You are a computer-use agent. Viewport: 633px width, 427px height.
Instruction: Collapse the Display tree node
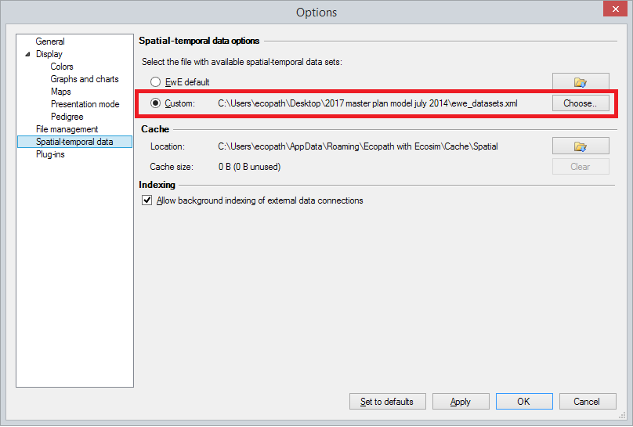28,54
